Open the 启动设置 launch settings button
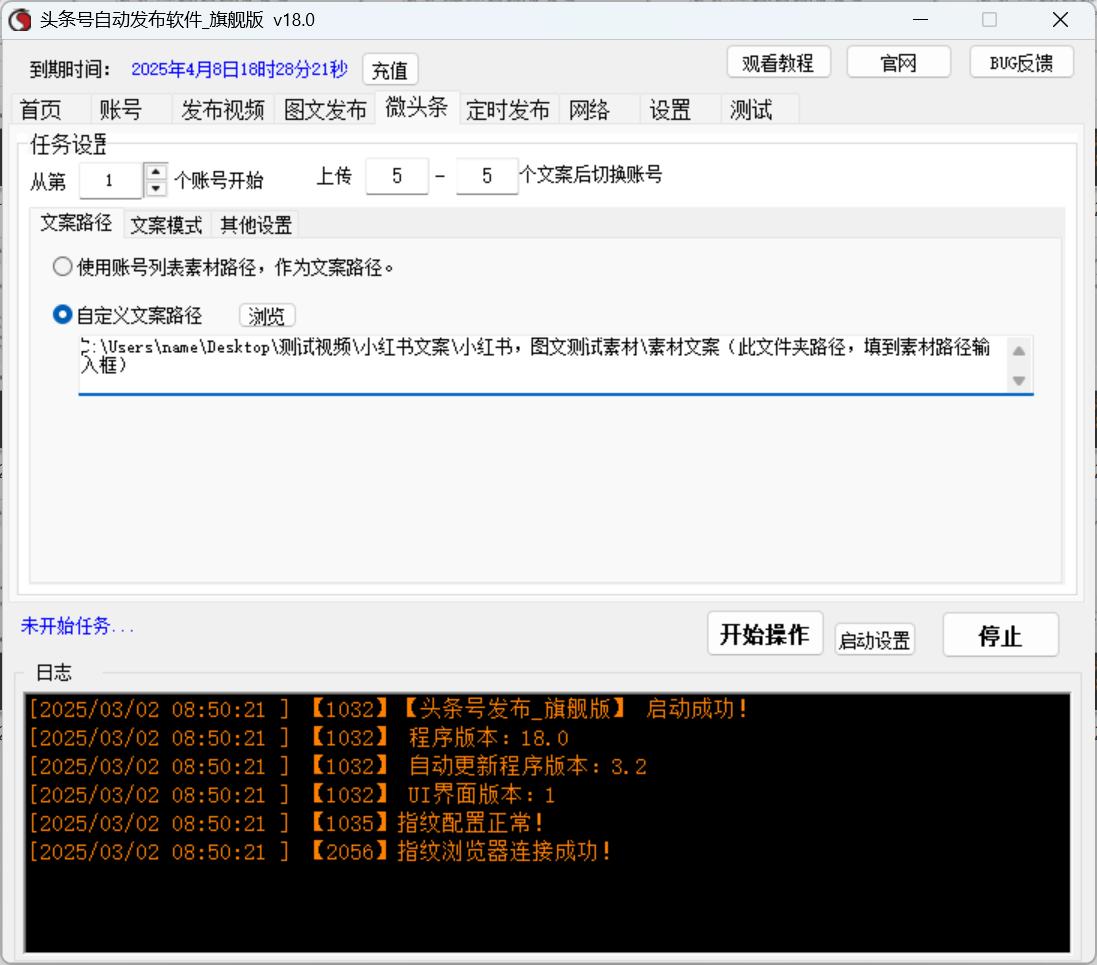1097x965 pixels. click(875, 640)
